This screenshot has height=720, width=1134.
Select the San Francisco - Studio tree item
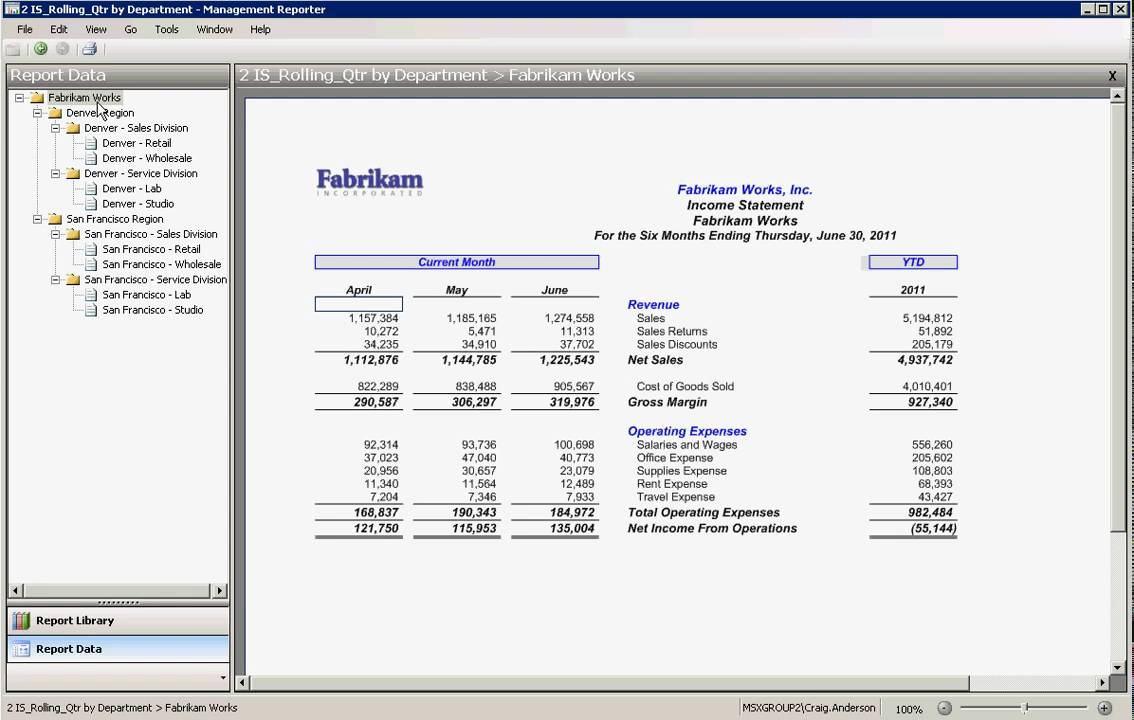[153, 310]
